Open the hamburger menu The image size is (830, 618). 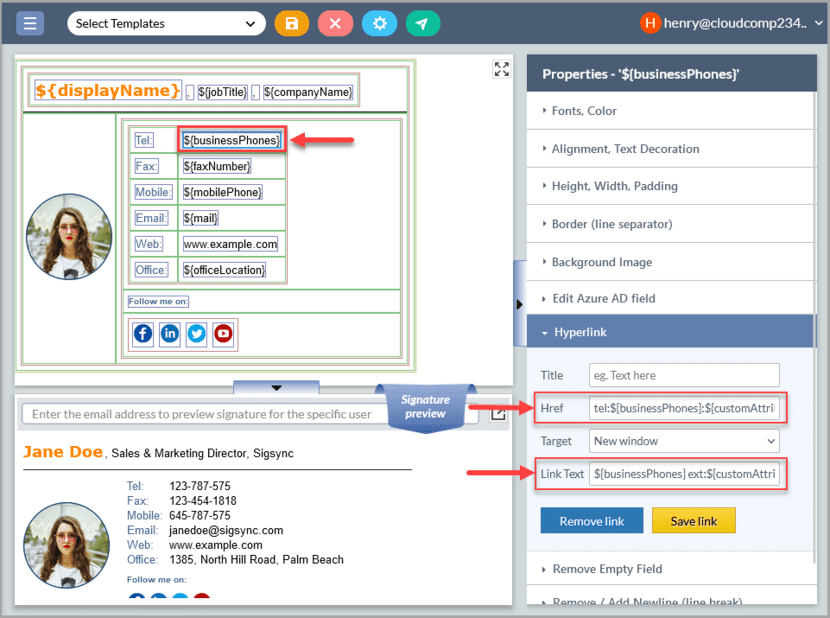click(x=30, y=23)
